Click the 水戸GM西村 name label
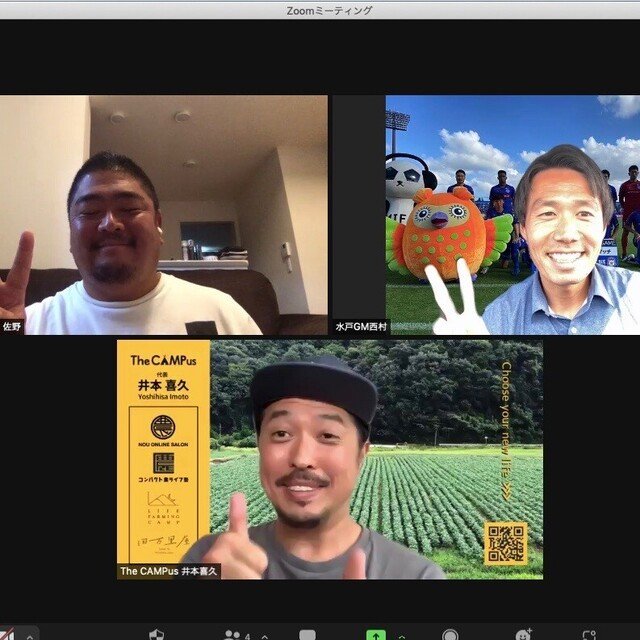 coord(361,327)
